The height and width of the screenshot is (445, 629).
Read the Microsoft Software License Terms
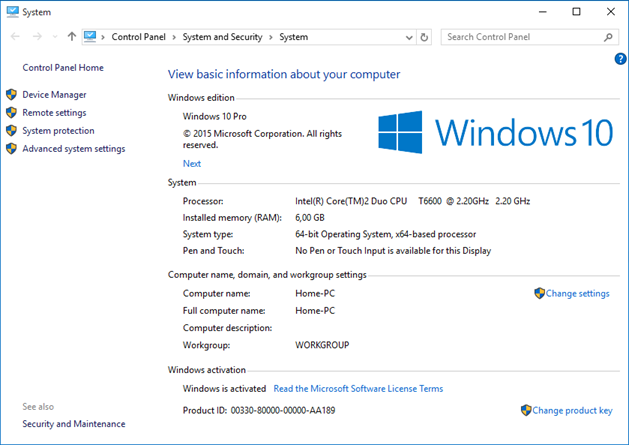point(358,388)
